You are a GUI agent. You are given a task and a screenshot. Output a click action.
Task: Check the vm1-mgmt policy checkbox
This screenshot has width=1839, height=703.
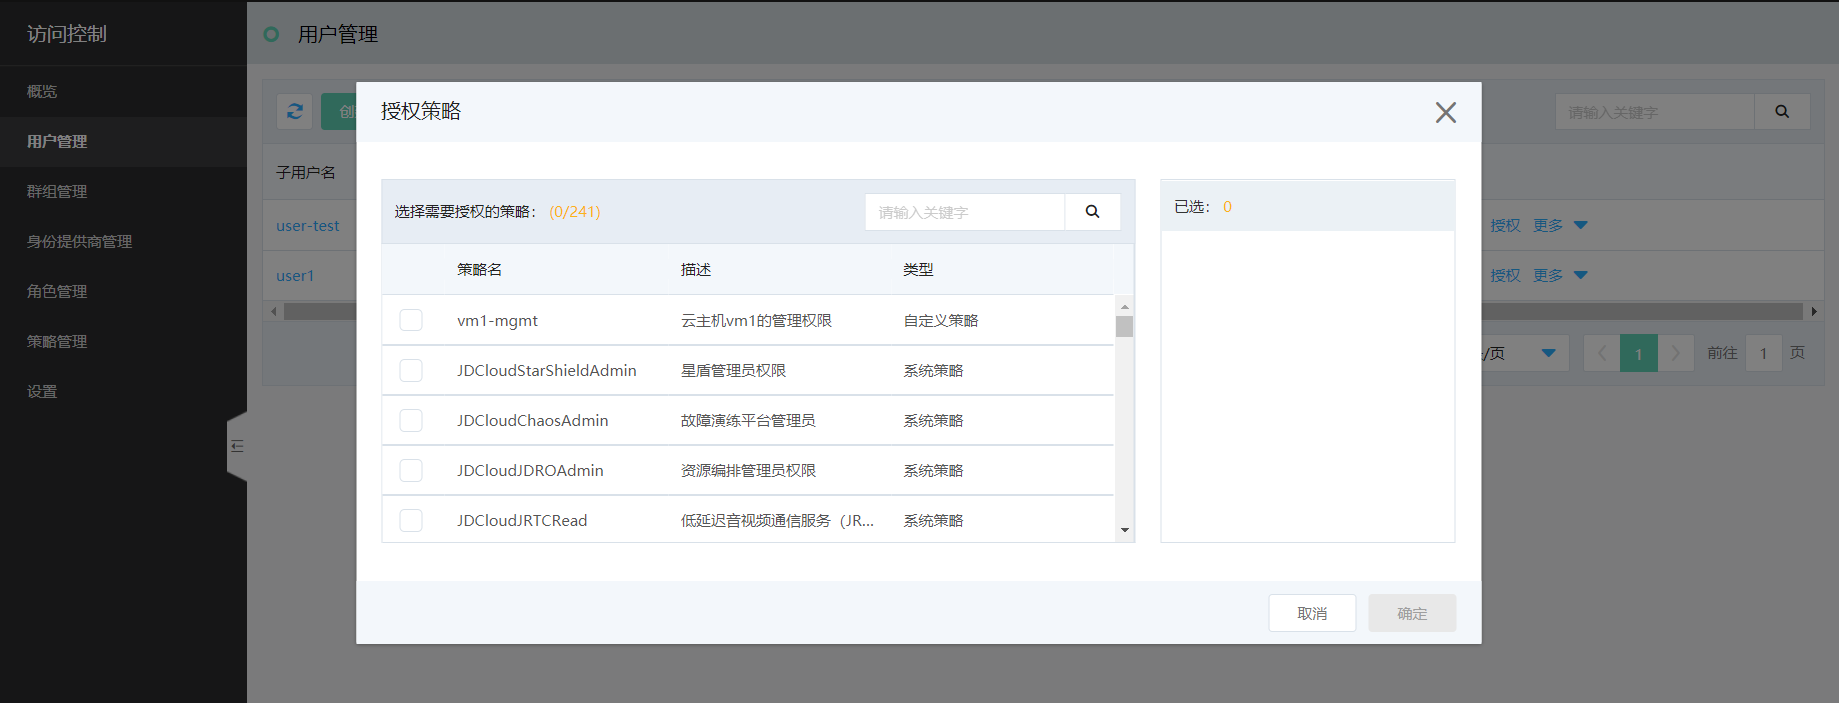[x=411, y=320]
